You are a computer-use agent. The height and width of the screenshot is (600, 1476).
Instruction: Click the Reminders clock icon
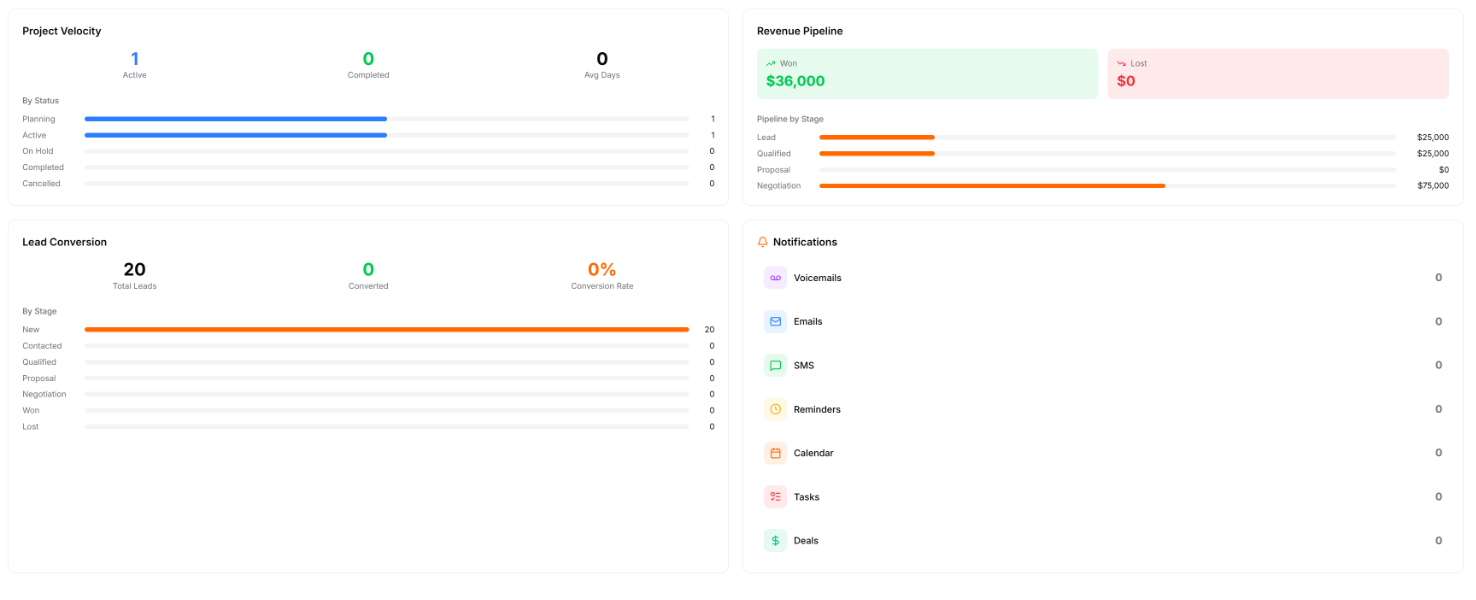(775, 410)
